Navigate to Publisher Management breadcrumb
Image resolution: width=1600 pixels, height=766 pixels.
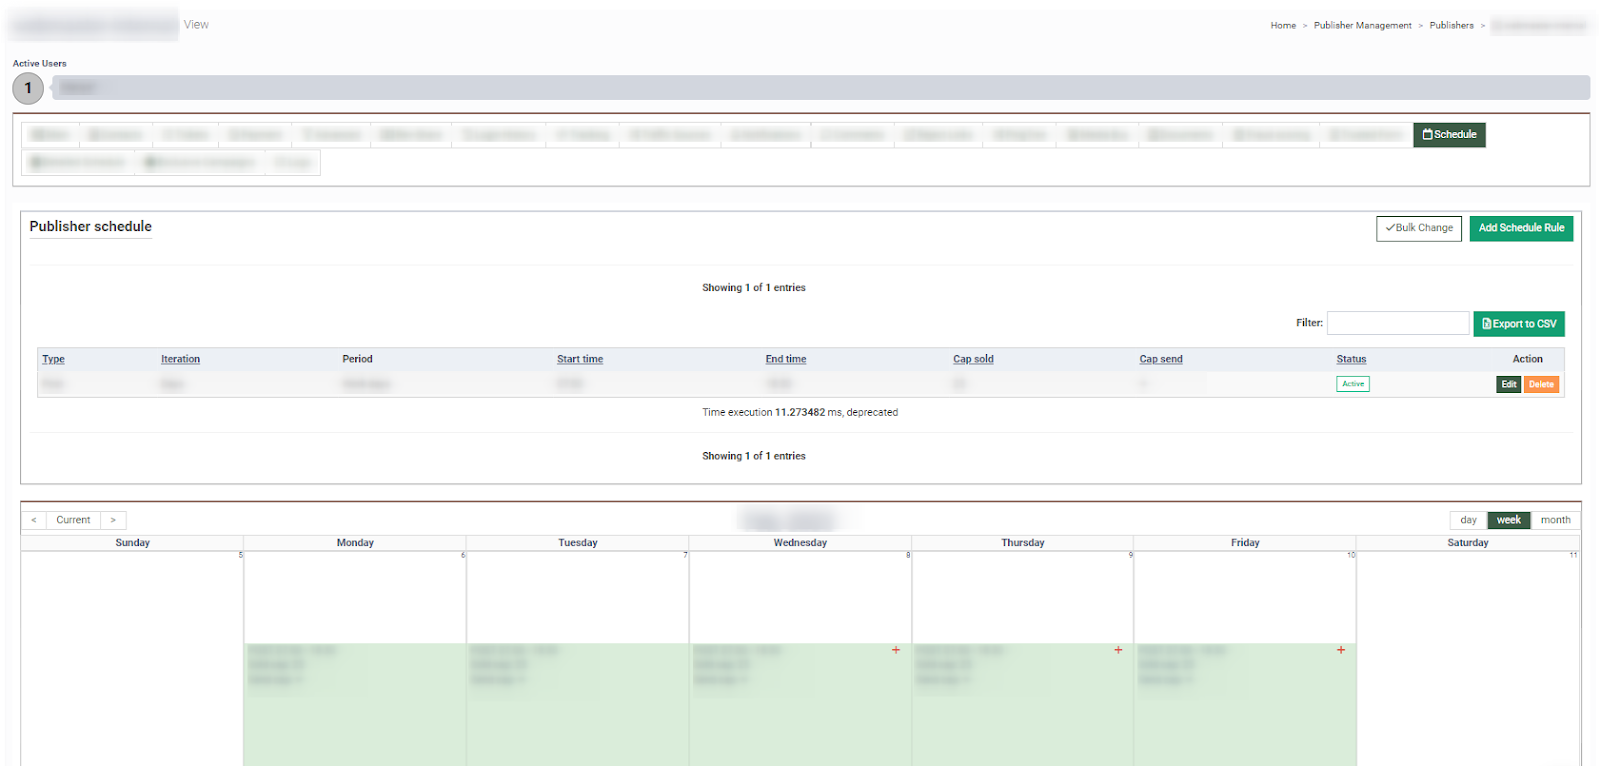click(x=1362, y=26)
